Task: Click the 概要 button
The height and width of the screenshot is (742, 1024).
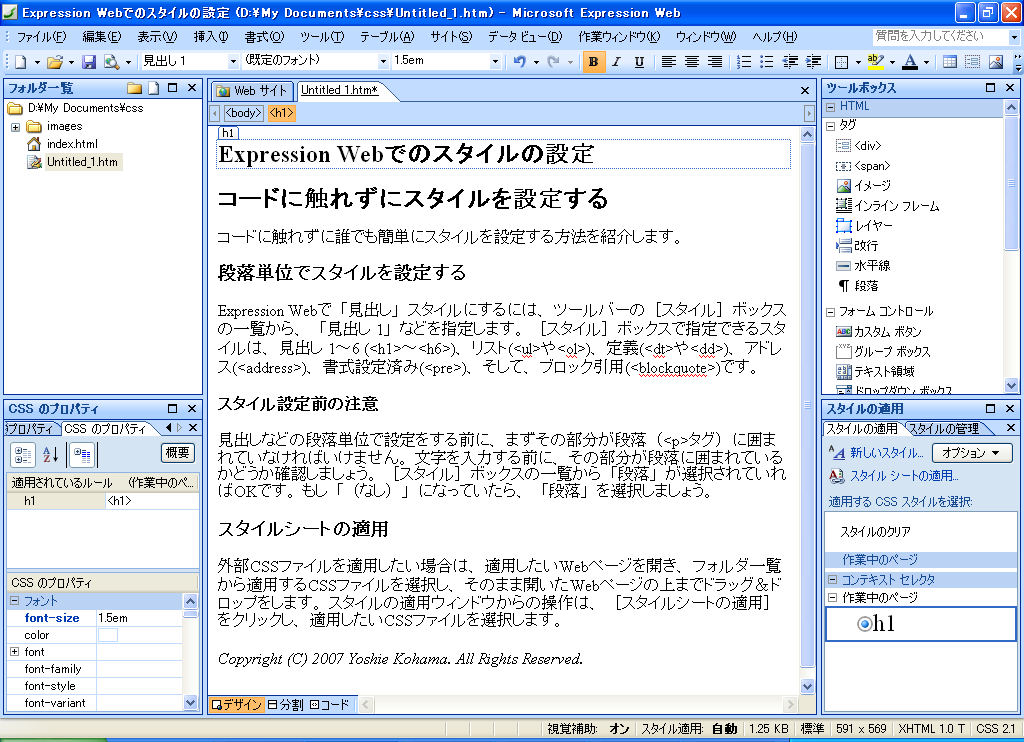Action: pos(178,453)
